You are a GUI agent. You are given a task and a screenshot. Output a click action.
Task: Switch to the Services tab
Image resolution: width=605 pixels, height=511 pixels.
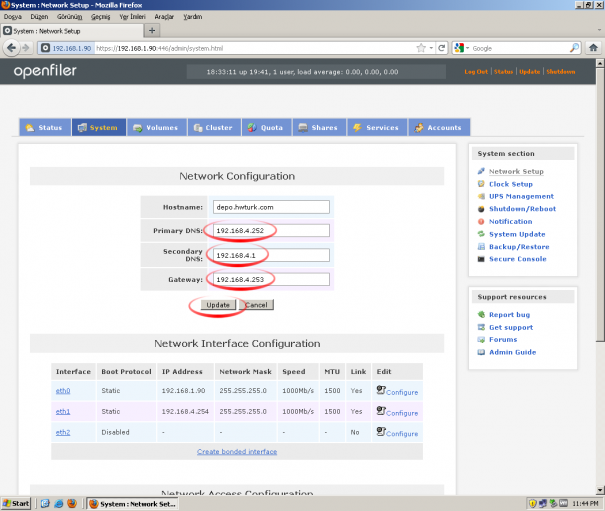[x=377, y=127]
